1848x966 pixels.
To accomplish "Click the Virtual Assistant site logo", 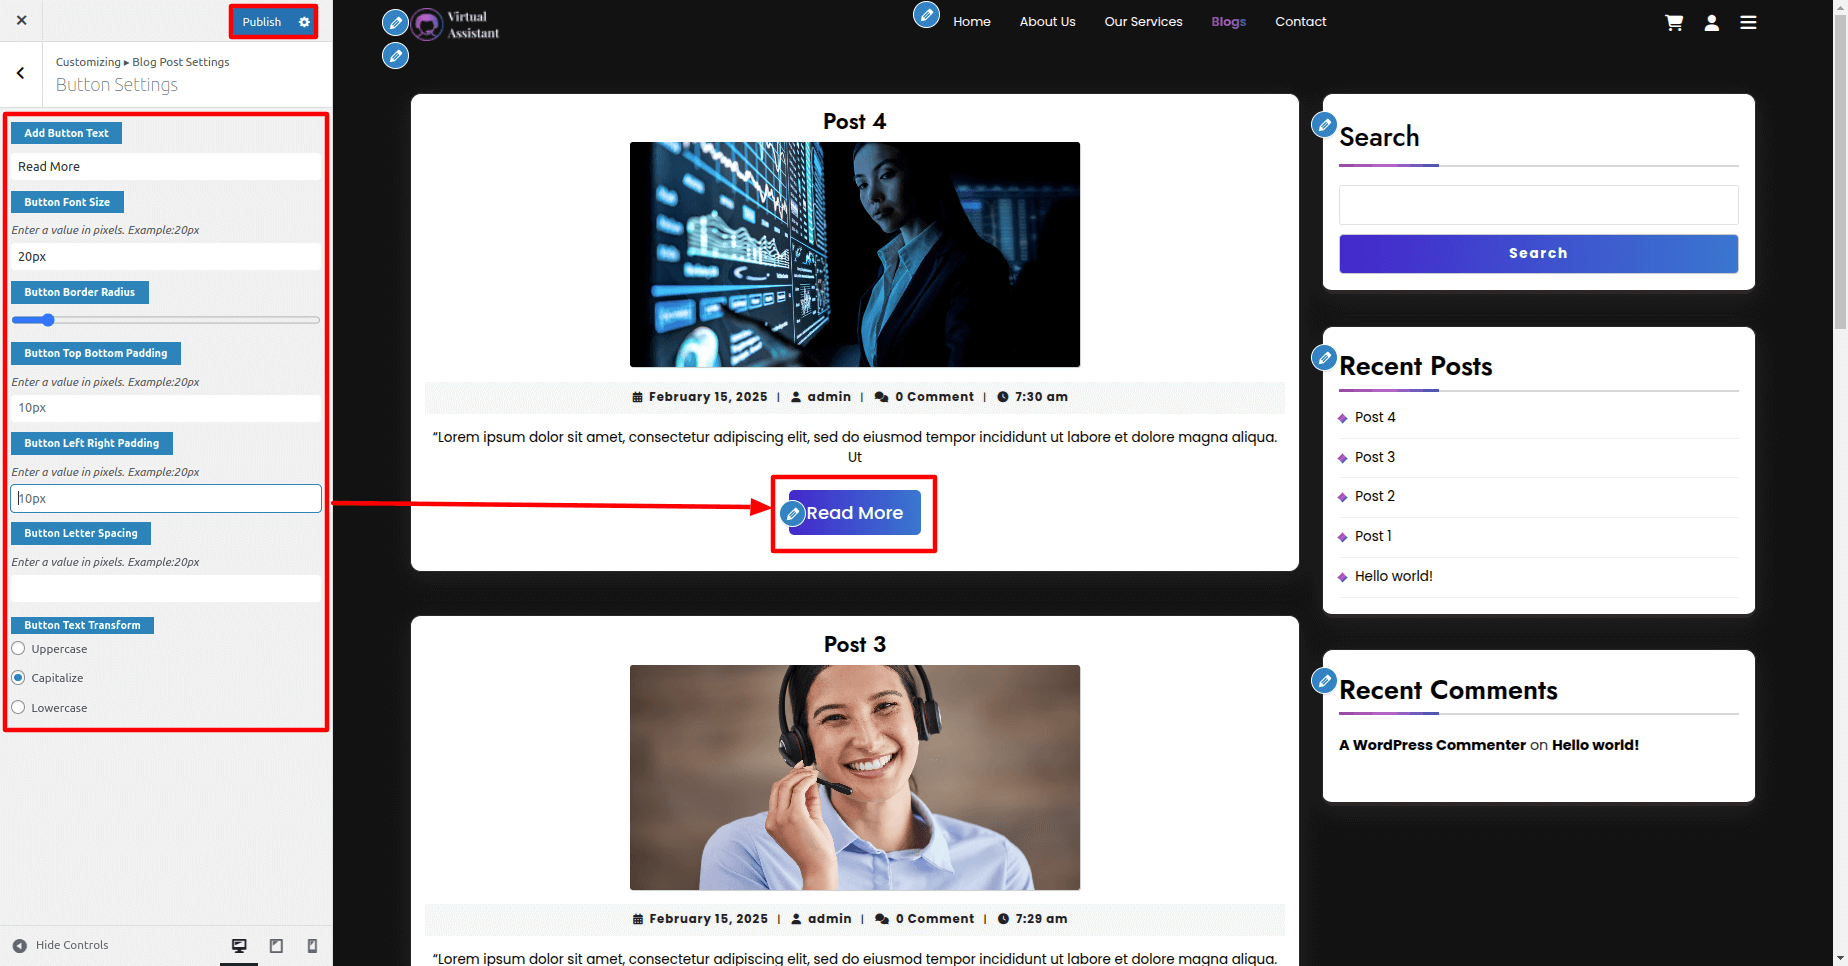I will [x=456, y=24].
